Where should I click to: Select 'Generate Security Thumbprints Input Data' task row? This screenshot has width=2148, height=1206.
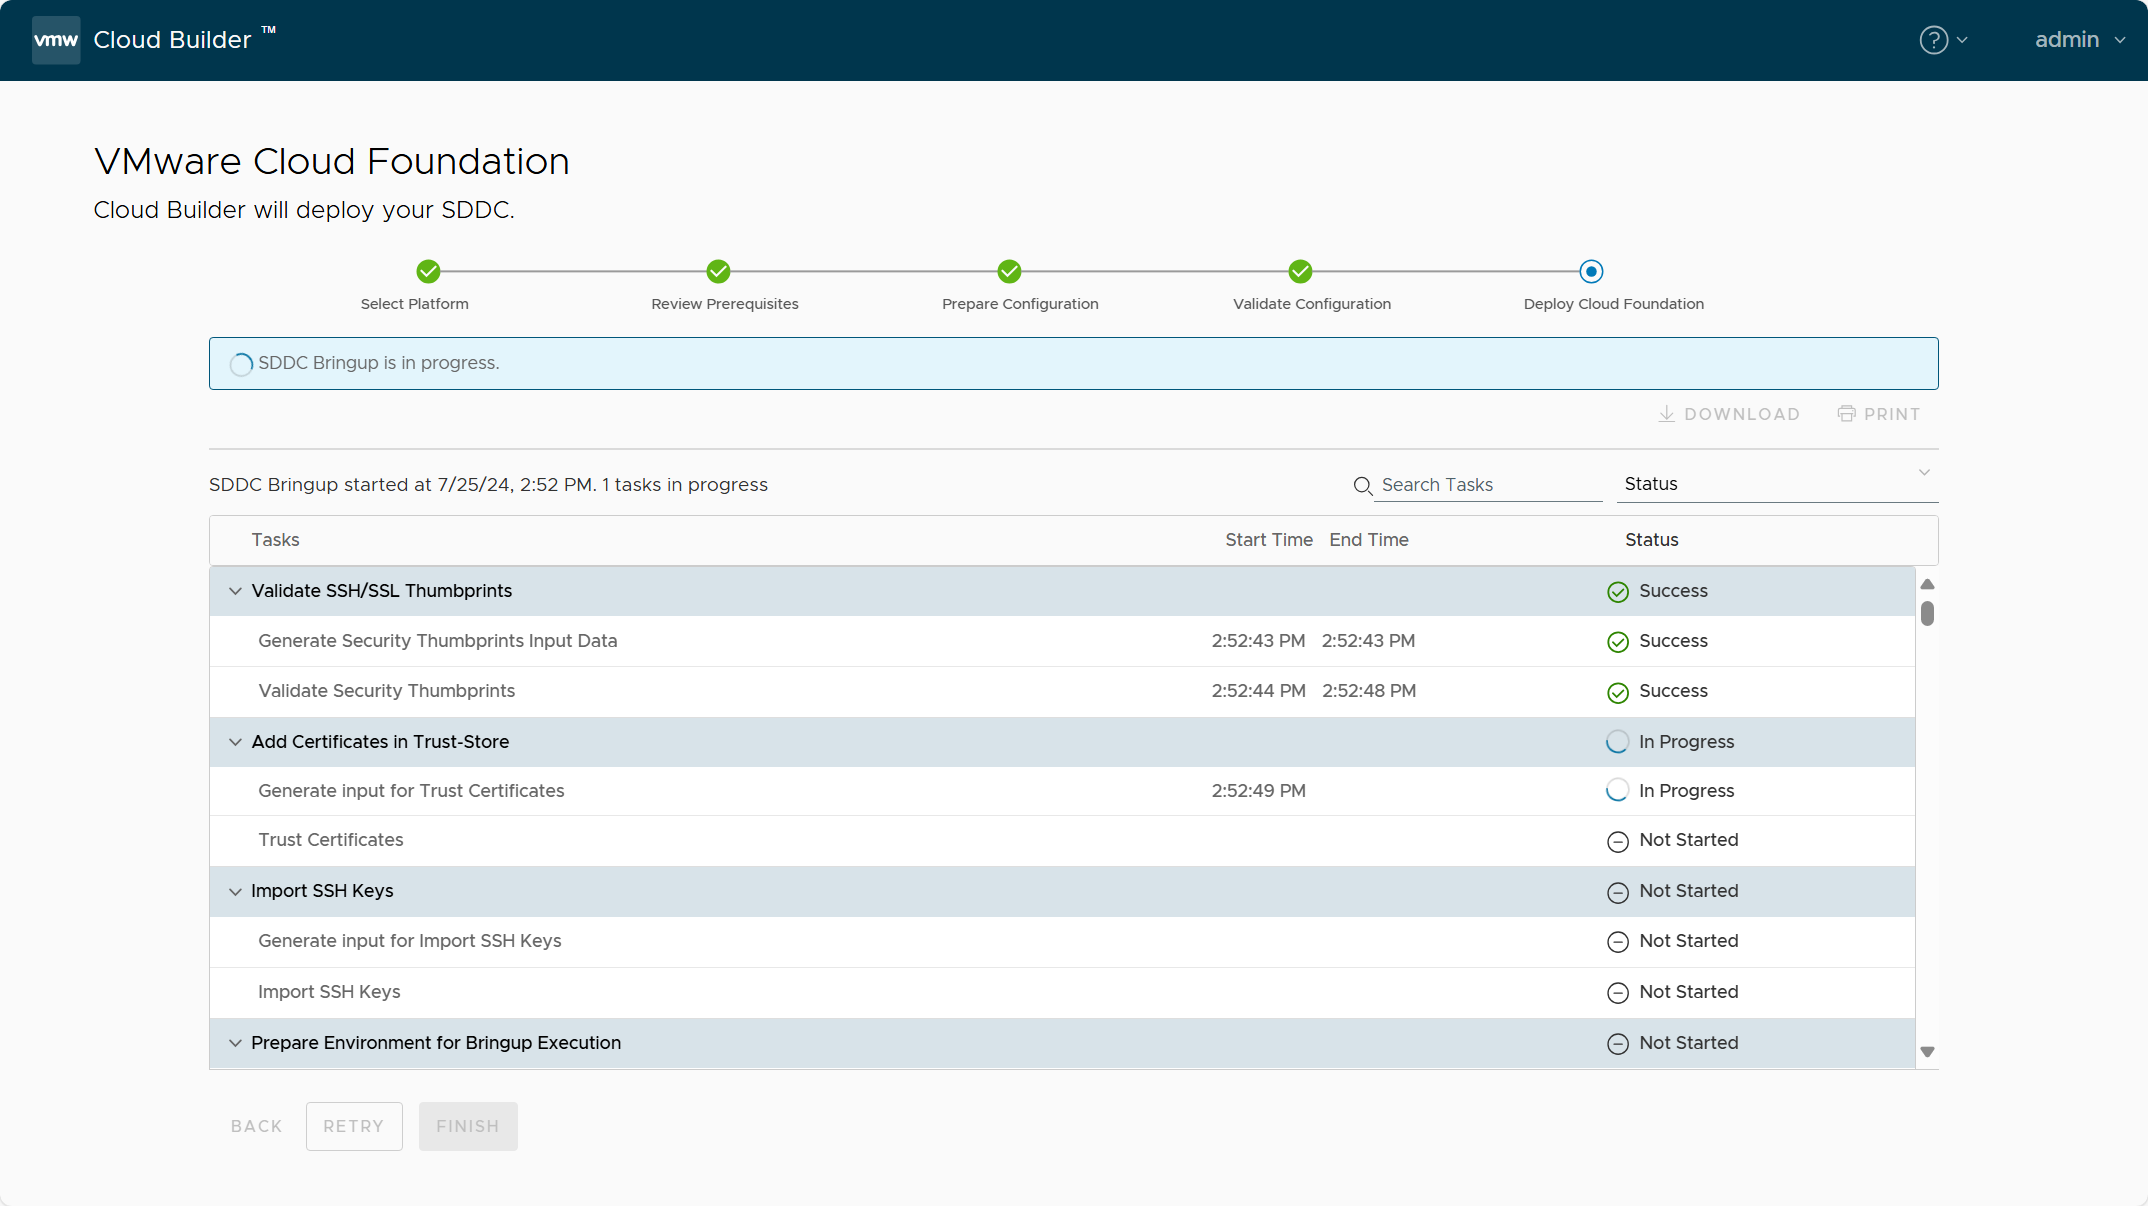click(x=1062, y=641)
